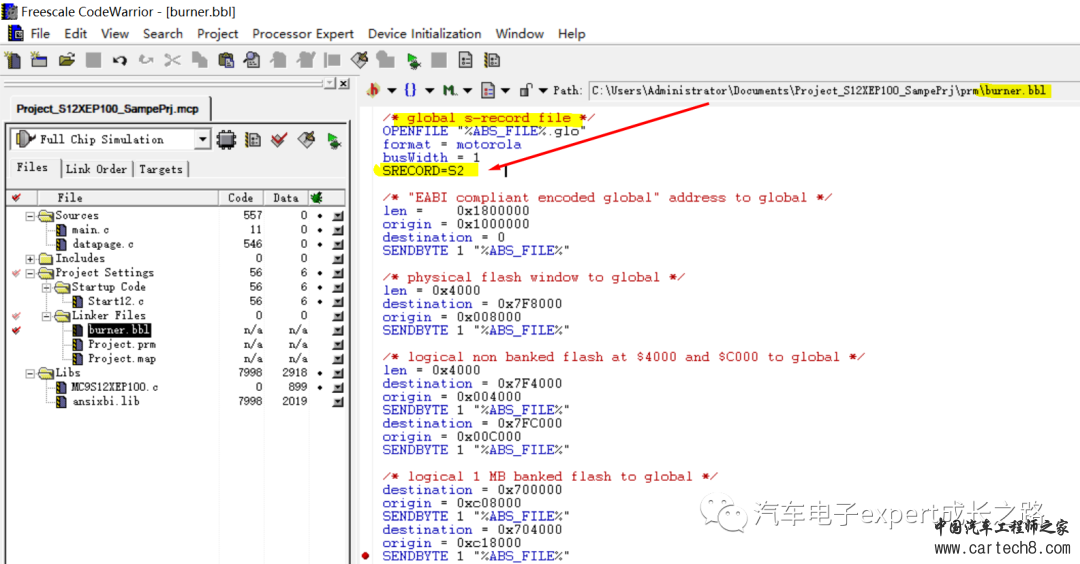
Task: Select Project.prm in the file tree
Action: 121,344
